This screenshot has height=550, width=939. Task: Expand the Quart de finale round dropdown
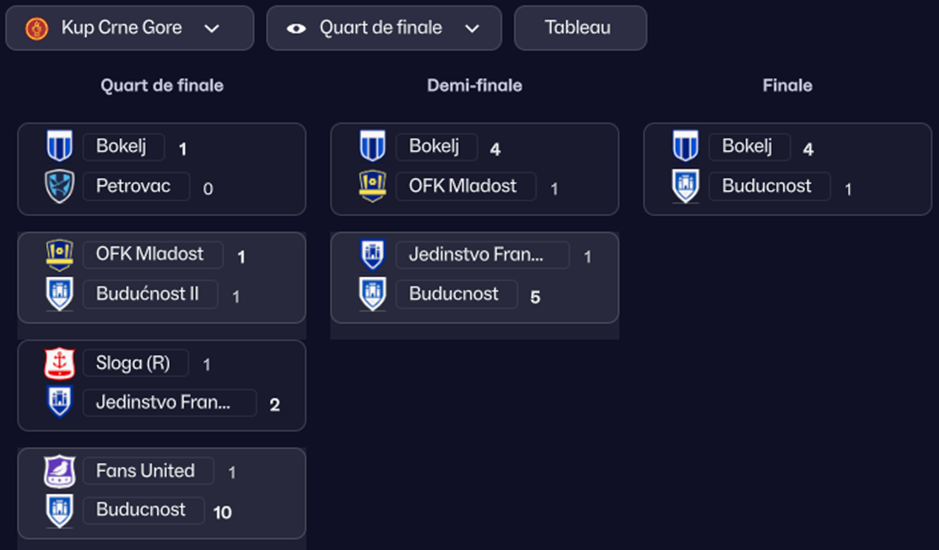384,28
